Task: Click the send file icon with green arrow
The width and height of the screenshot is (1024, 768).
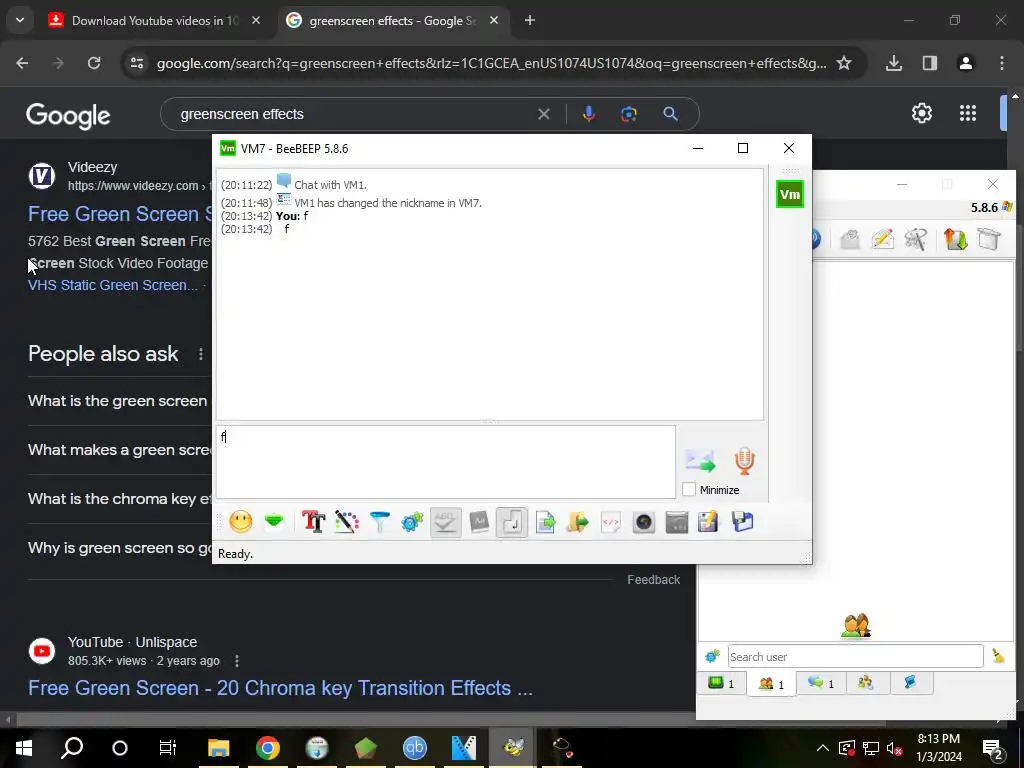Action: (x=545, y=522)
